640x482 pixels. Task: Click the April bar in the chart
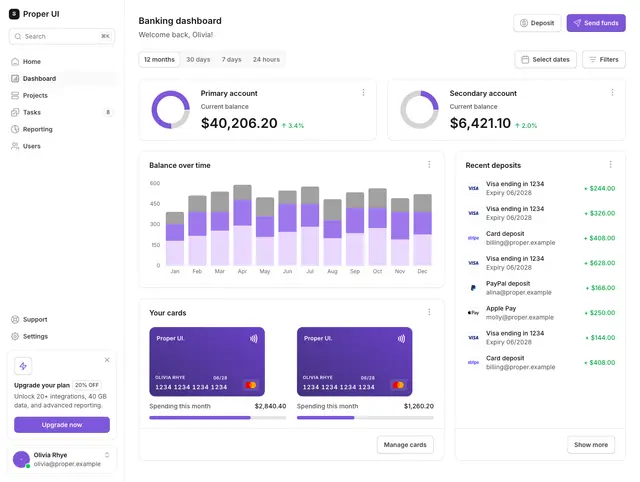pos(242,225)
